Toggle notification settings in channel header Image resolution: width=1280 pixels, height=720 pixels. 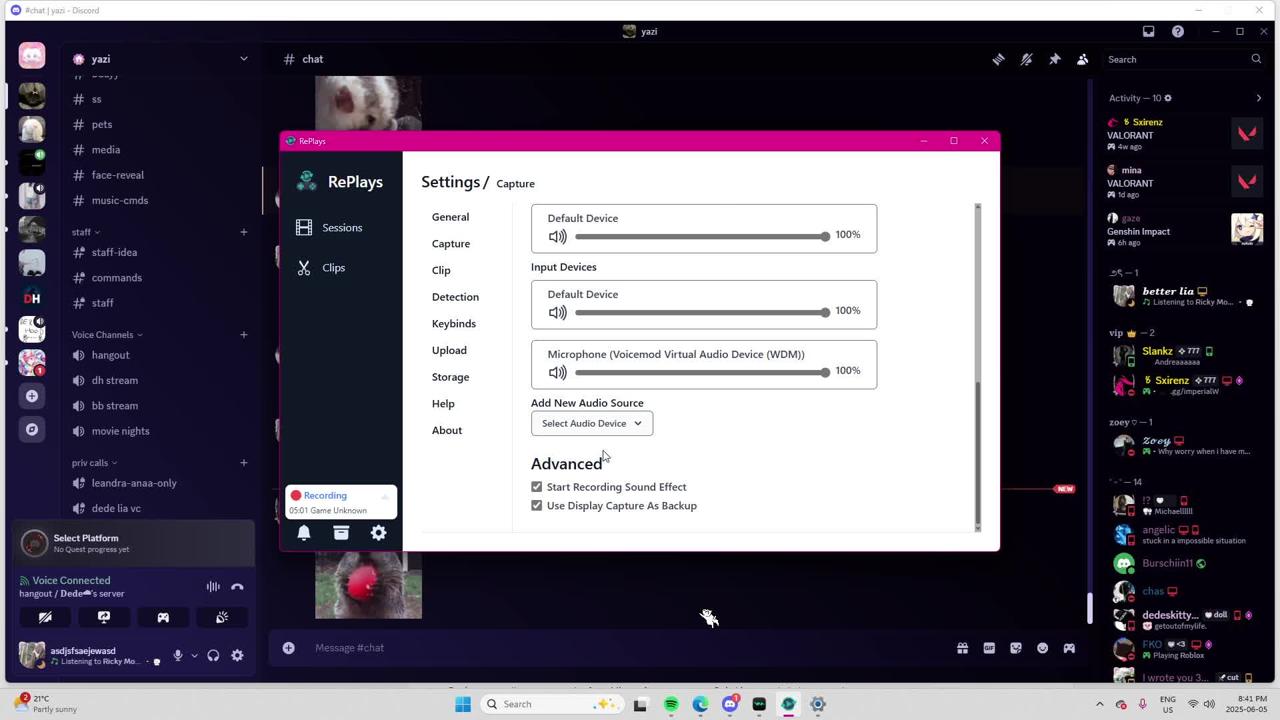pos(1026,59)
